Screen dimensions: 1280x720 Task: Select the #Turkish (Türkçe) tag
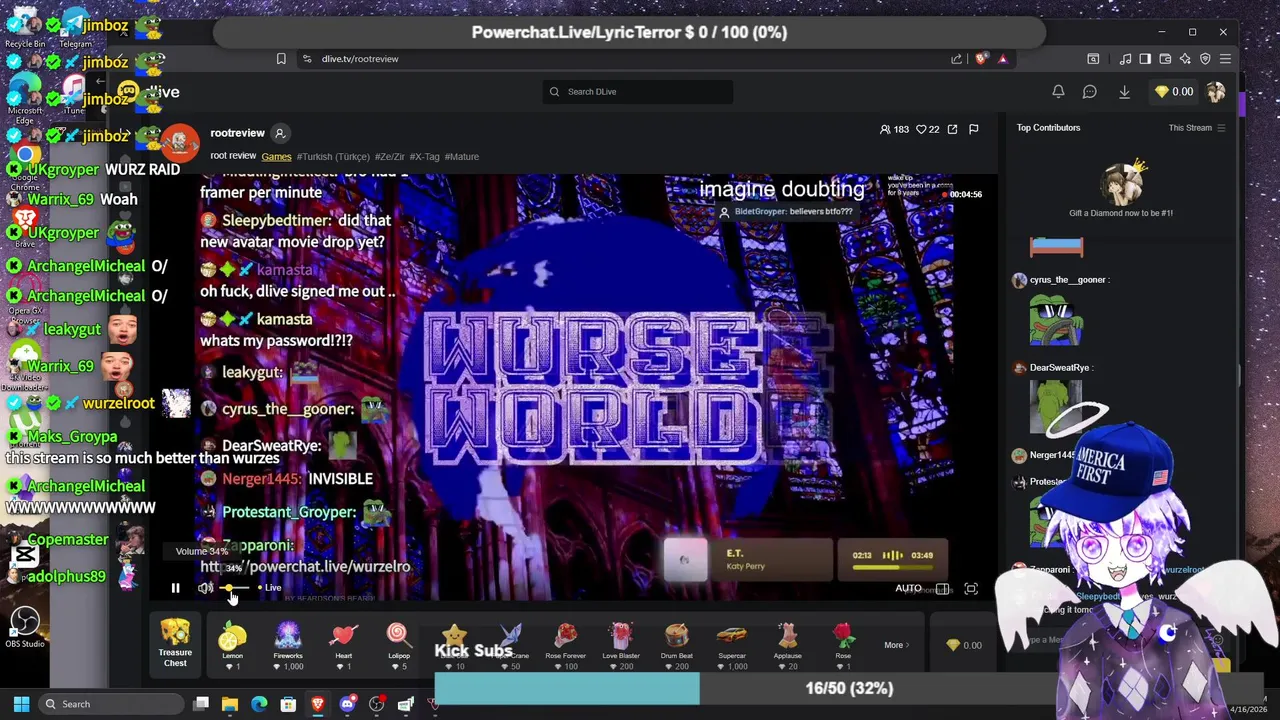[x=333, y=156]
